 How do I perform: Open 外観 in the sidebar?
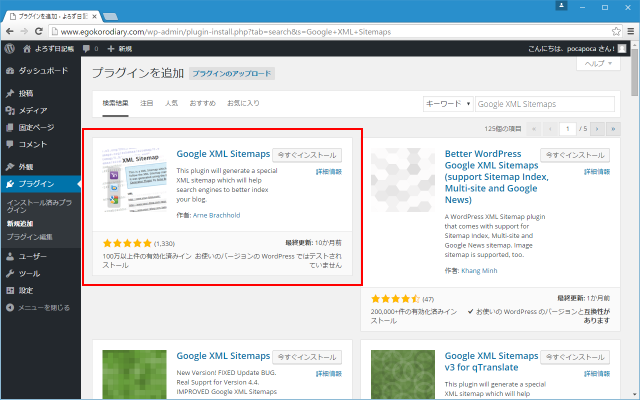pos(40,167)
